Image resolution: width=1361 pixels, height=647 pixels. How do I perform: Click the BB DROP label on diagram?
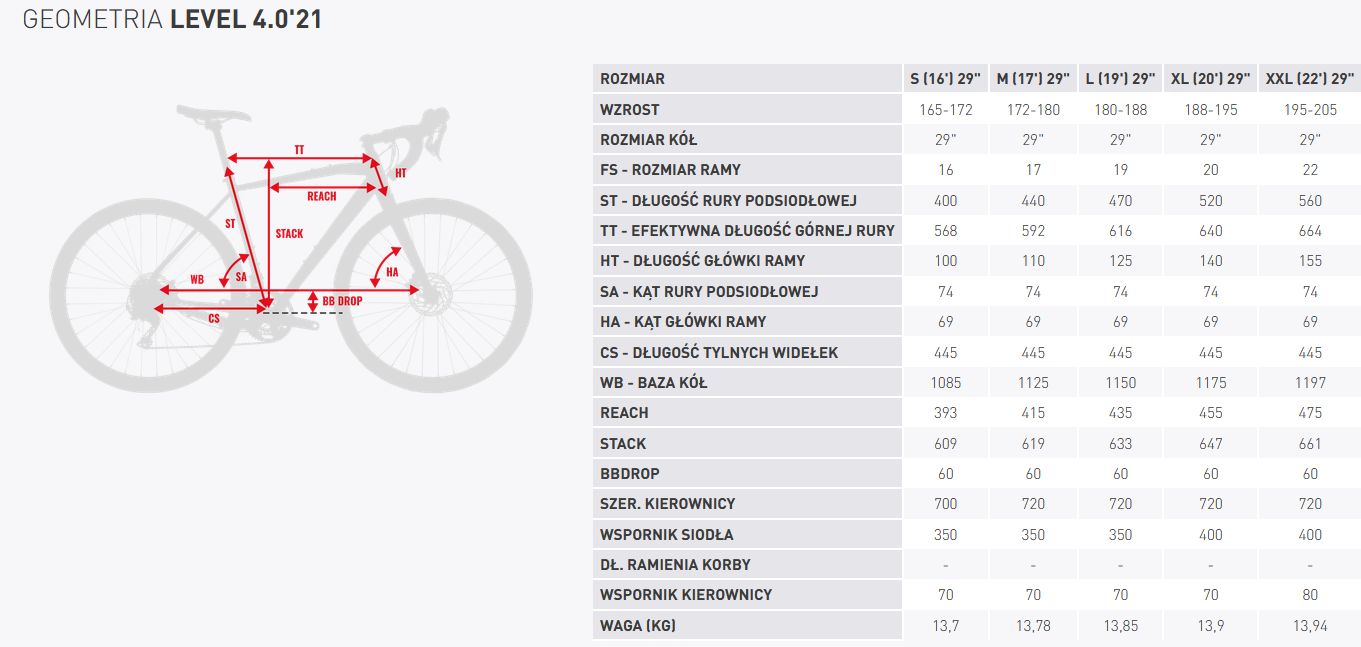[x=342, y=300]
